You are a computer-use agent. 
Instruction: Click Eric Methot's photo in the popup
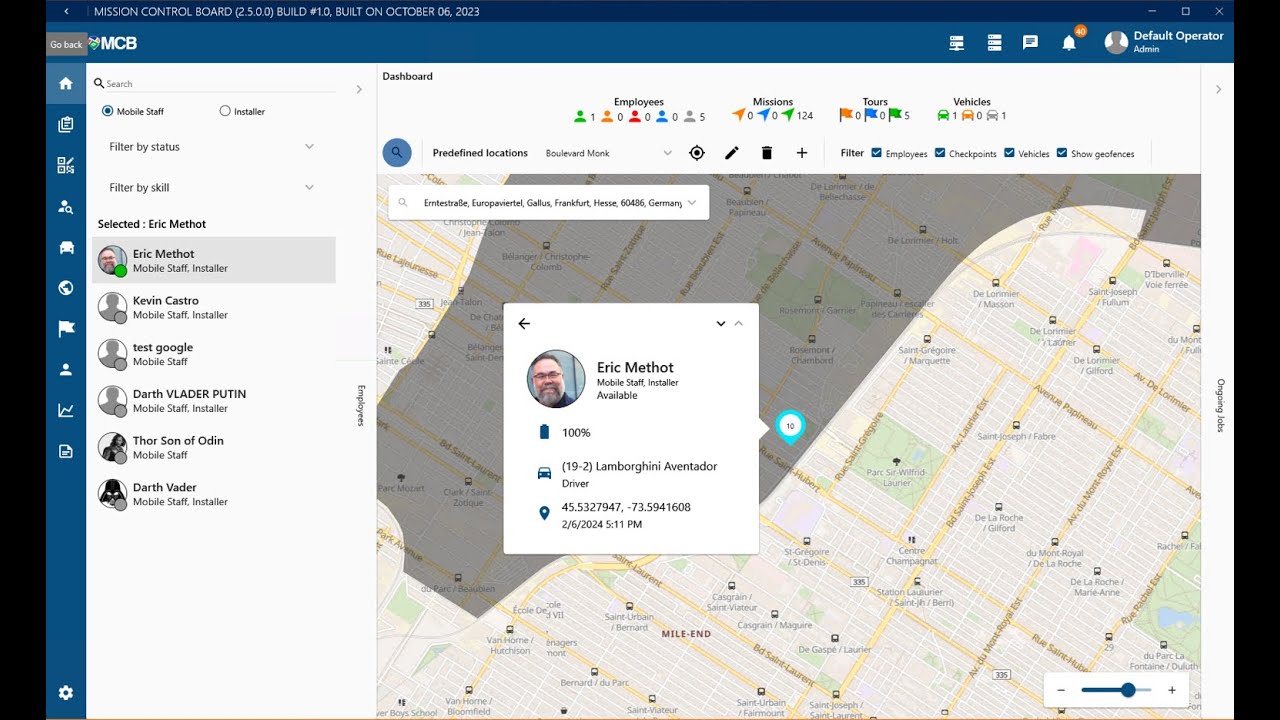click(x=556, y=379)
